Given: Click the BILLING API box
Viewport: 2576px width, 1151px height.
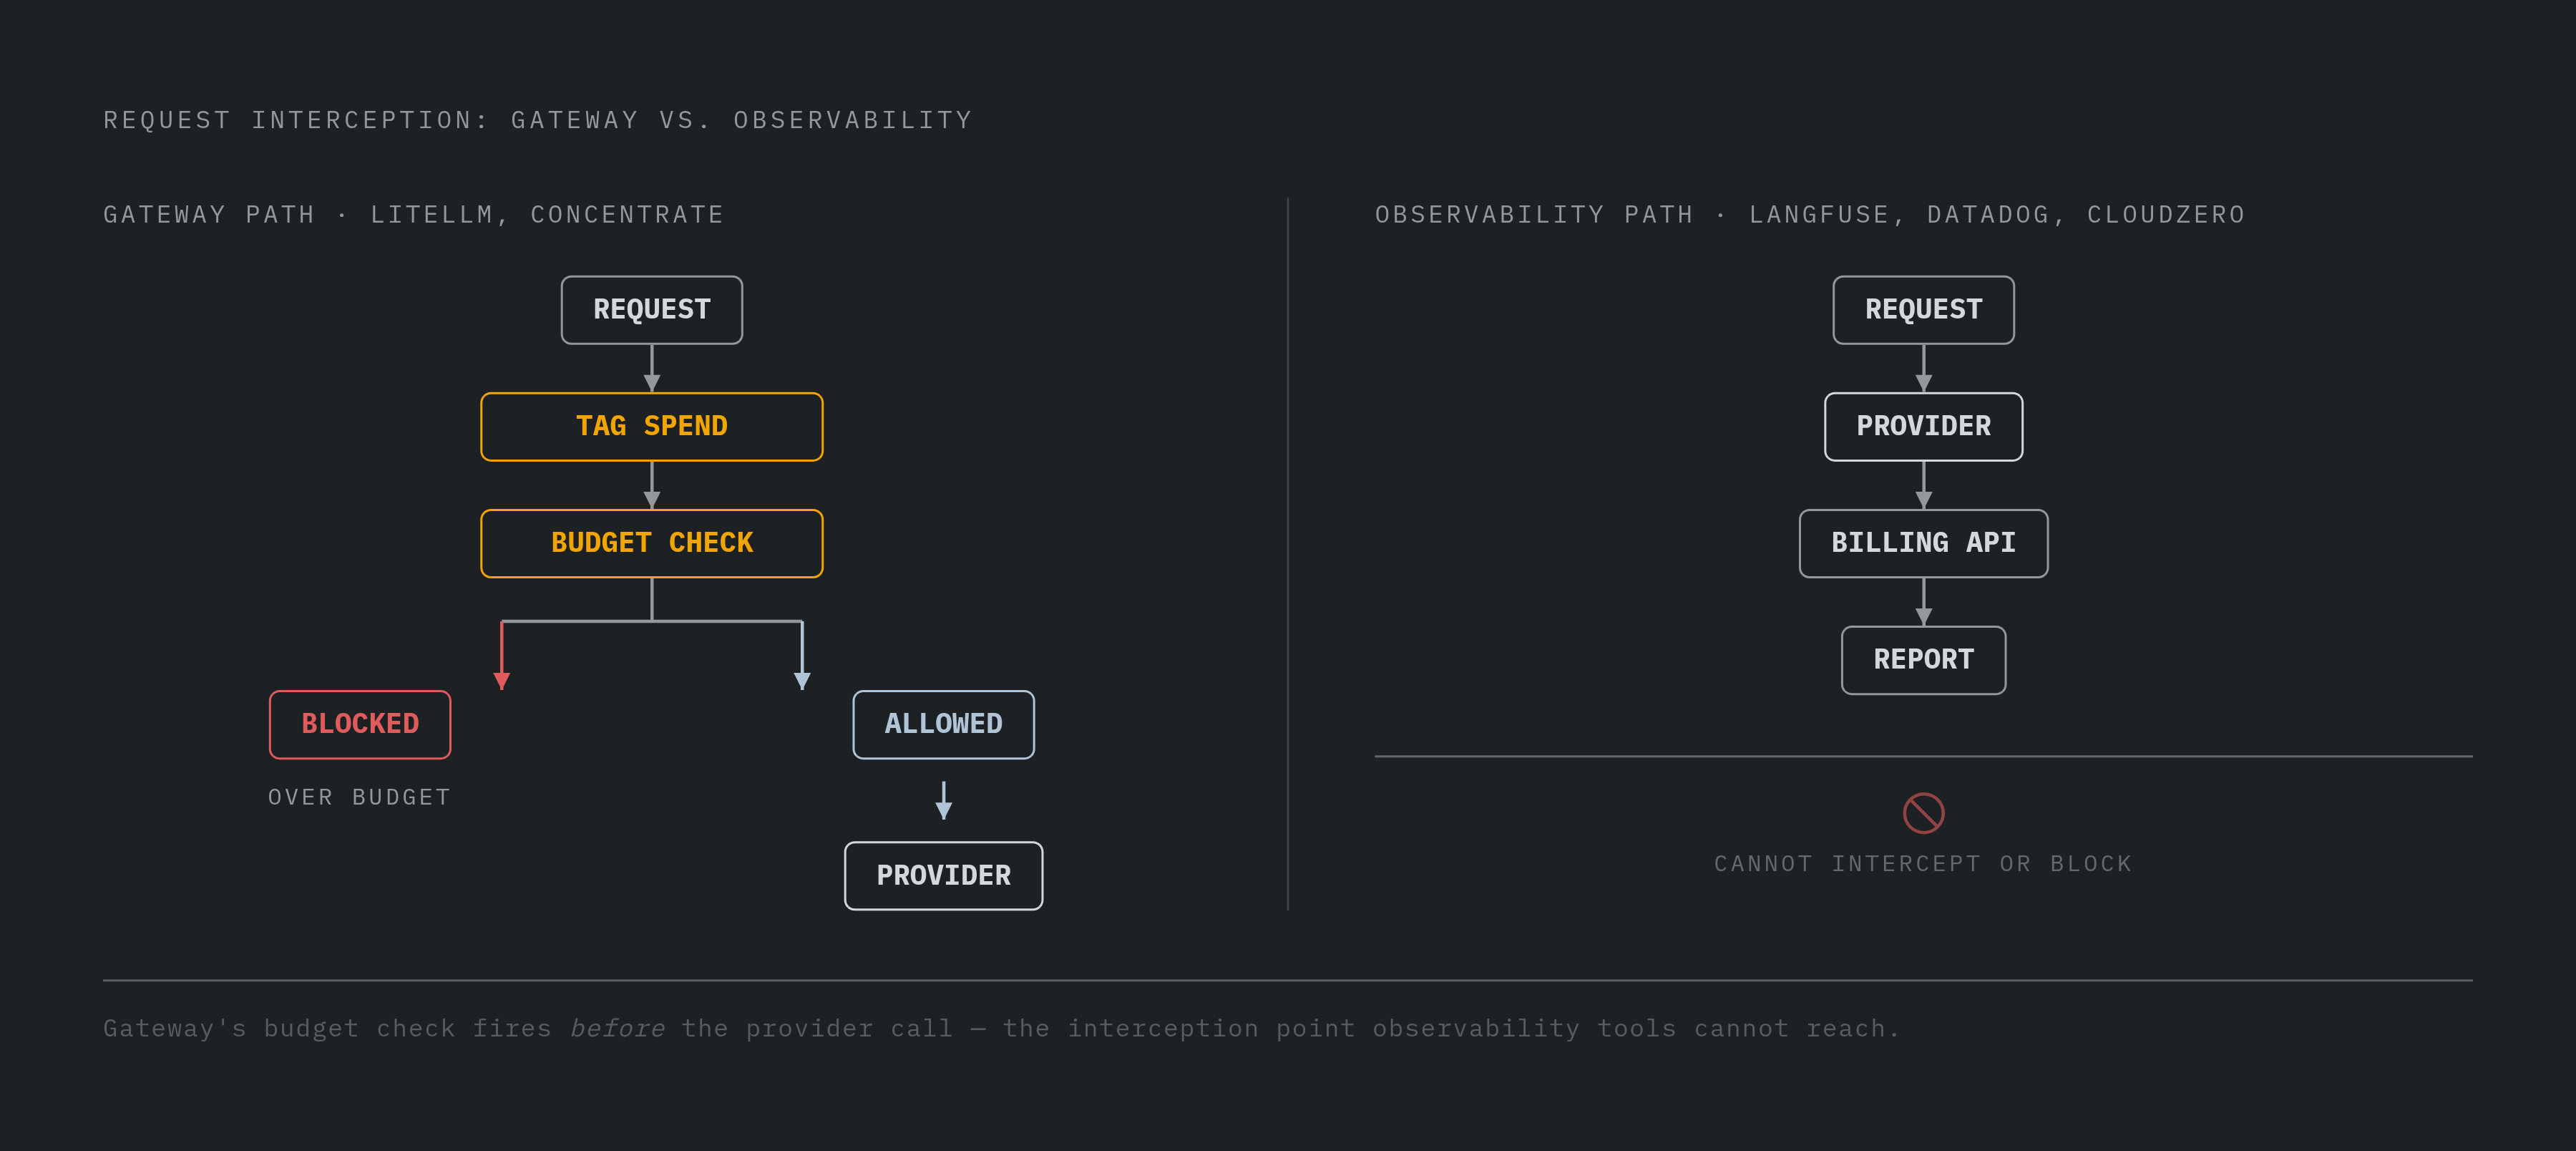Looking at the screenshot, I should [1923, 544].
